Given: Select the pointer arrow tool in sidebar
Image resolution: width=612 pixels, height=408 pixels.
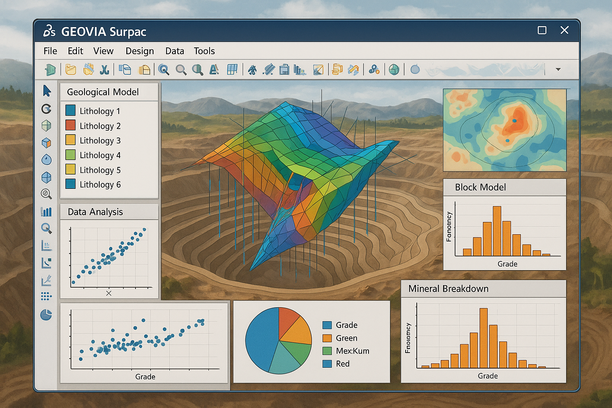Looking at the screenshot, I should (x=47, y=91).
